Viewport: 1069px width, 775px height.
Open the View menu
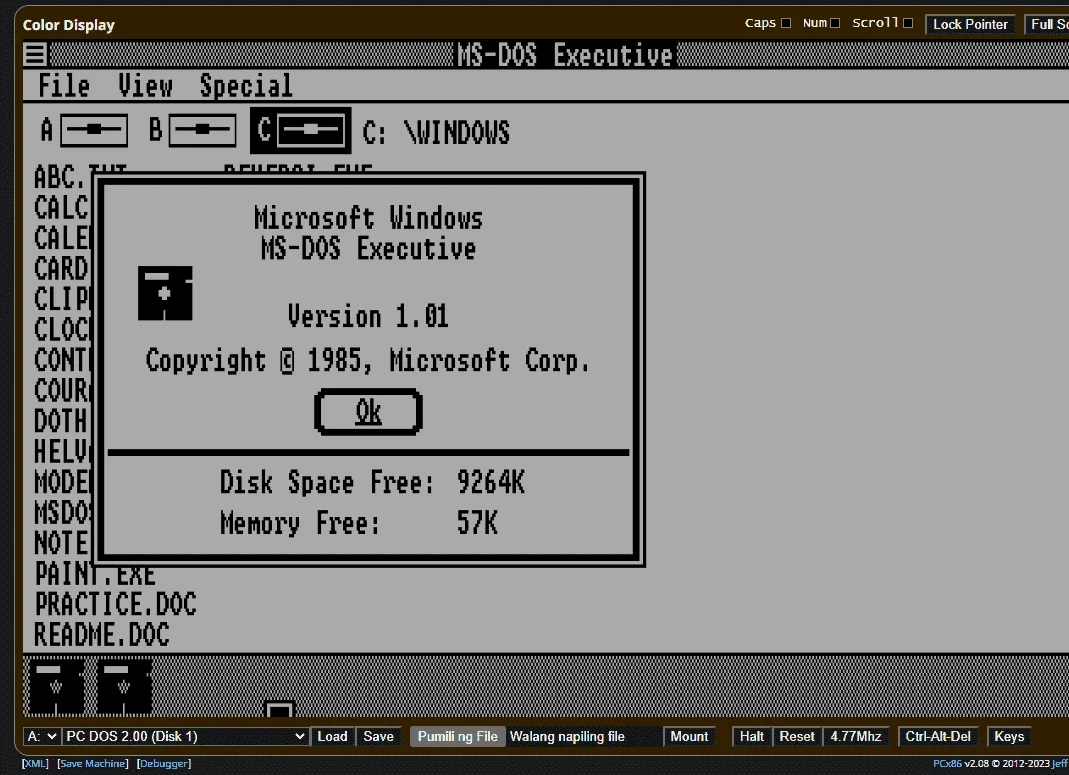pyautogui.click(x=145, y=86)
